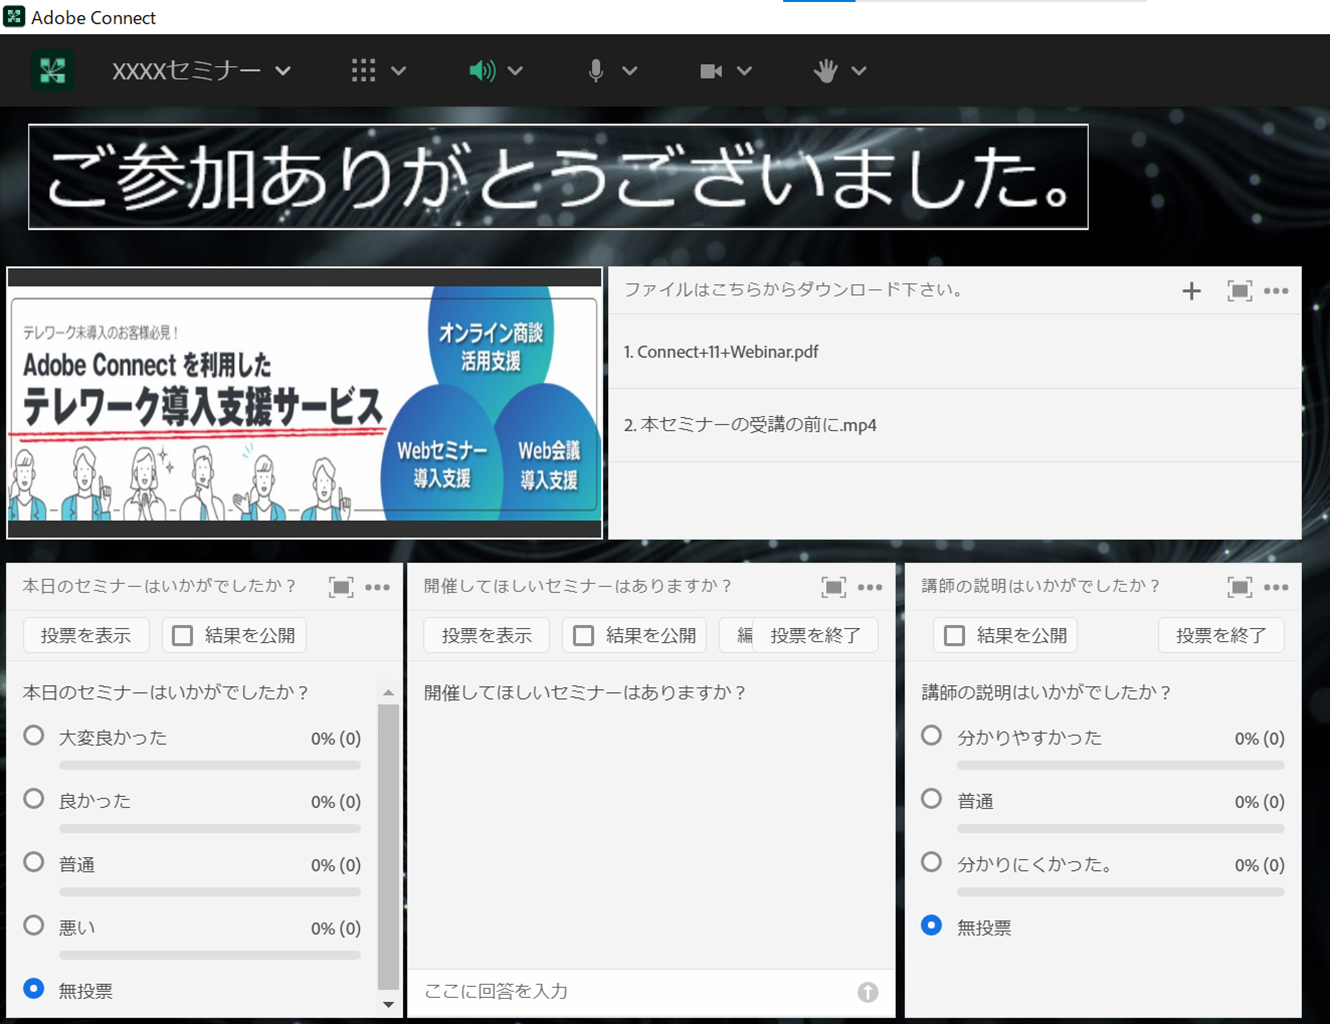Select the 良かった radio option

click(x=34, y=799)
